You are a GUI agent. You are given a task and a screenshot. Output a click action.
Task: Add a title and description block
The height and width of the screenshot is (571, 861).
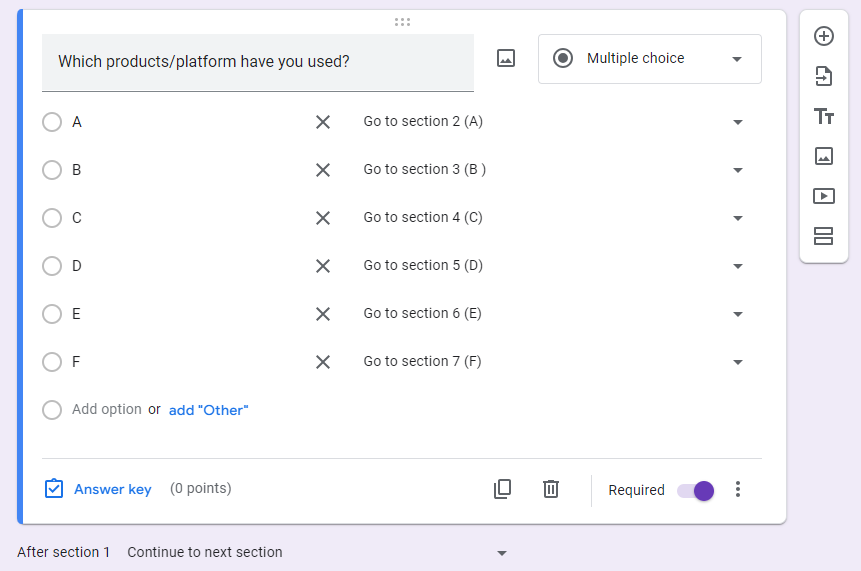pos(824,116)
